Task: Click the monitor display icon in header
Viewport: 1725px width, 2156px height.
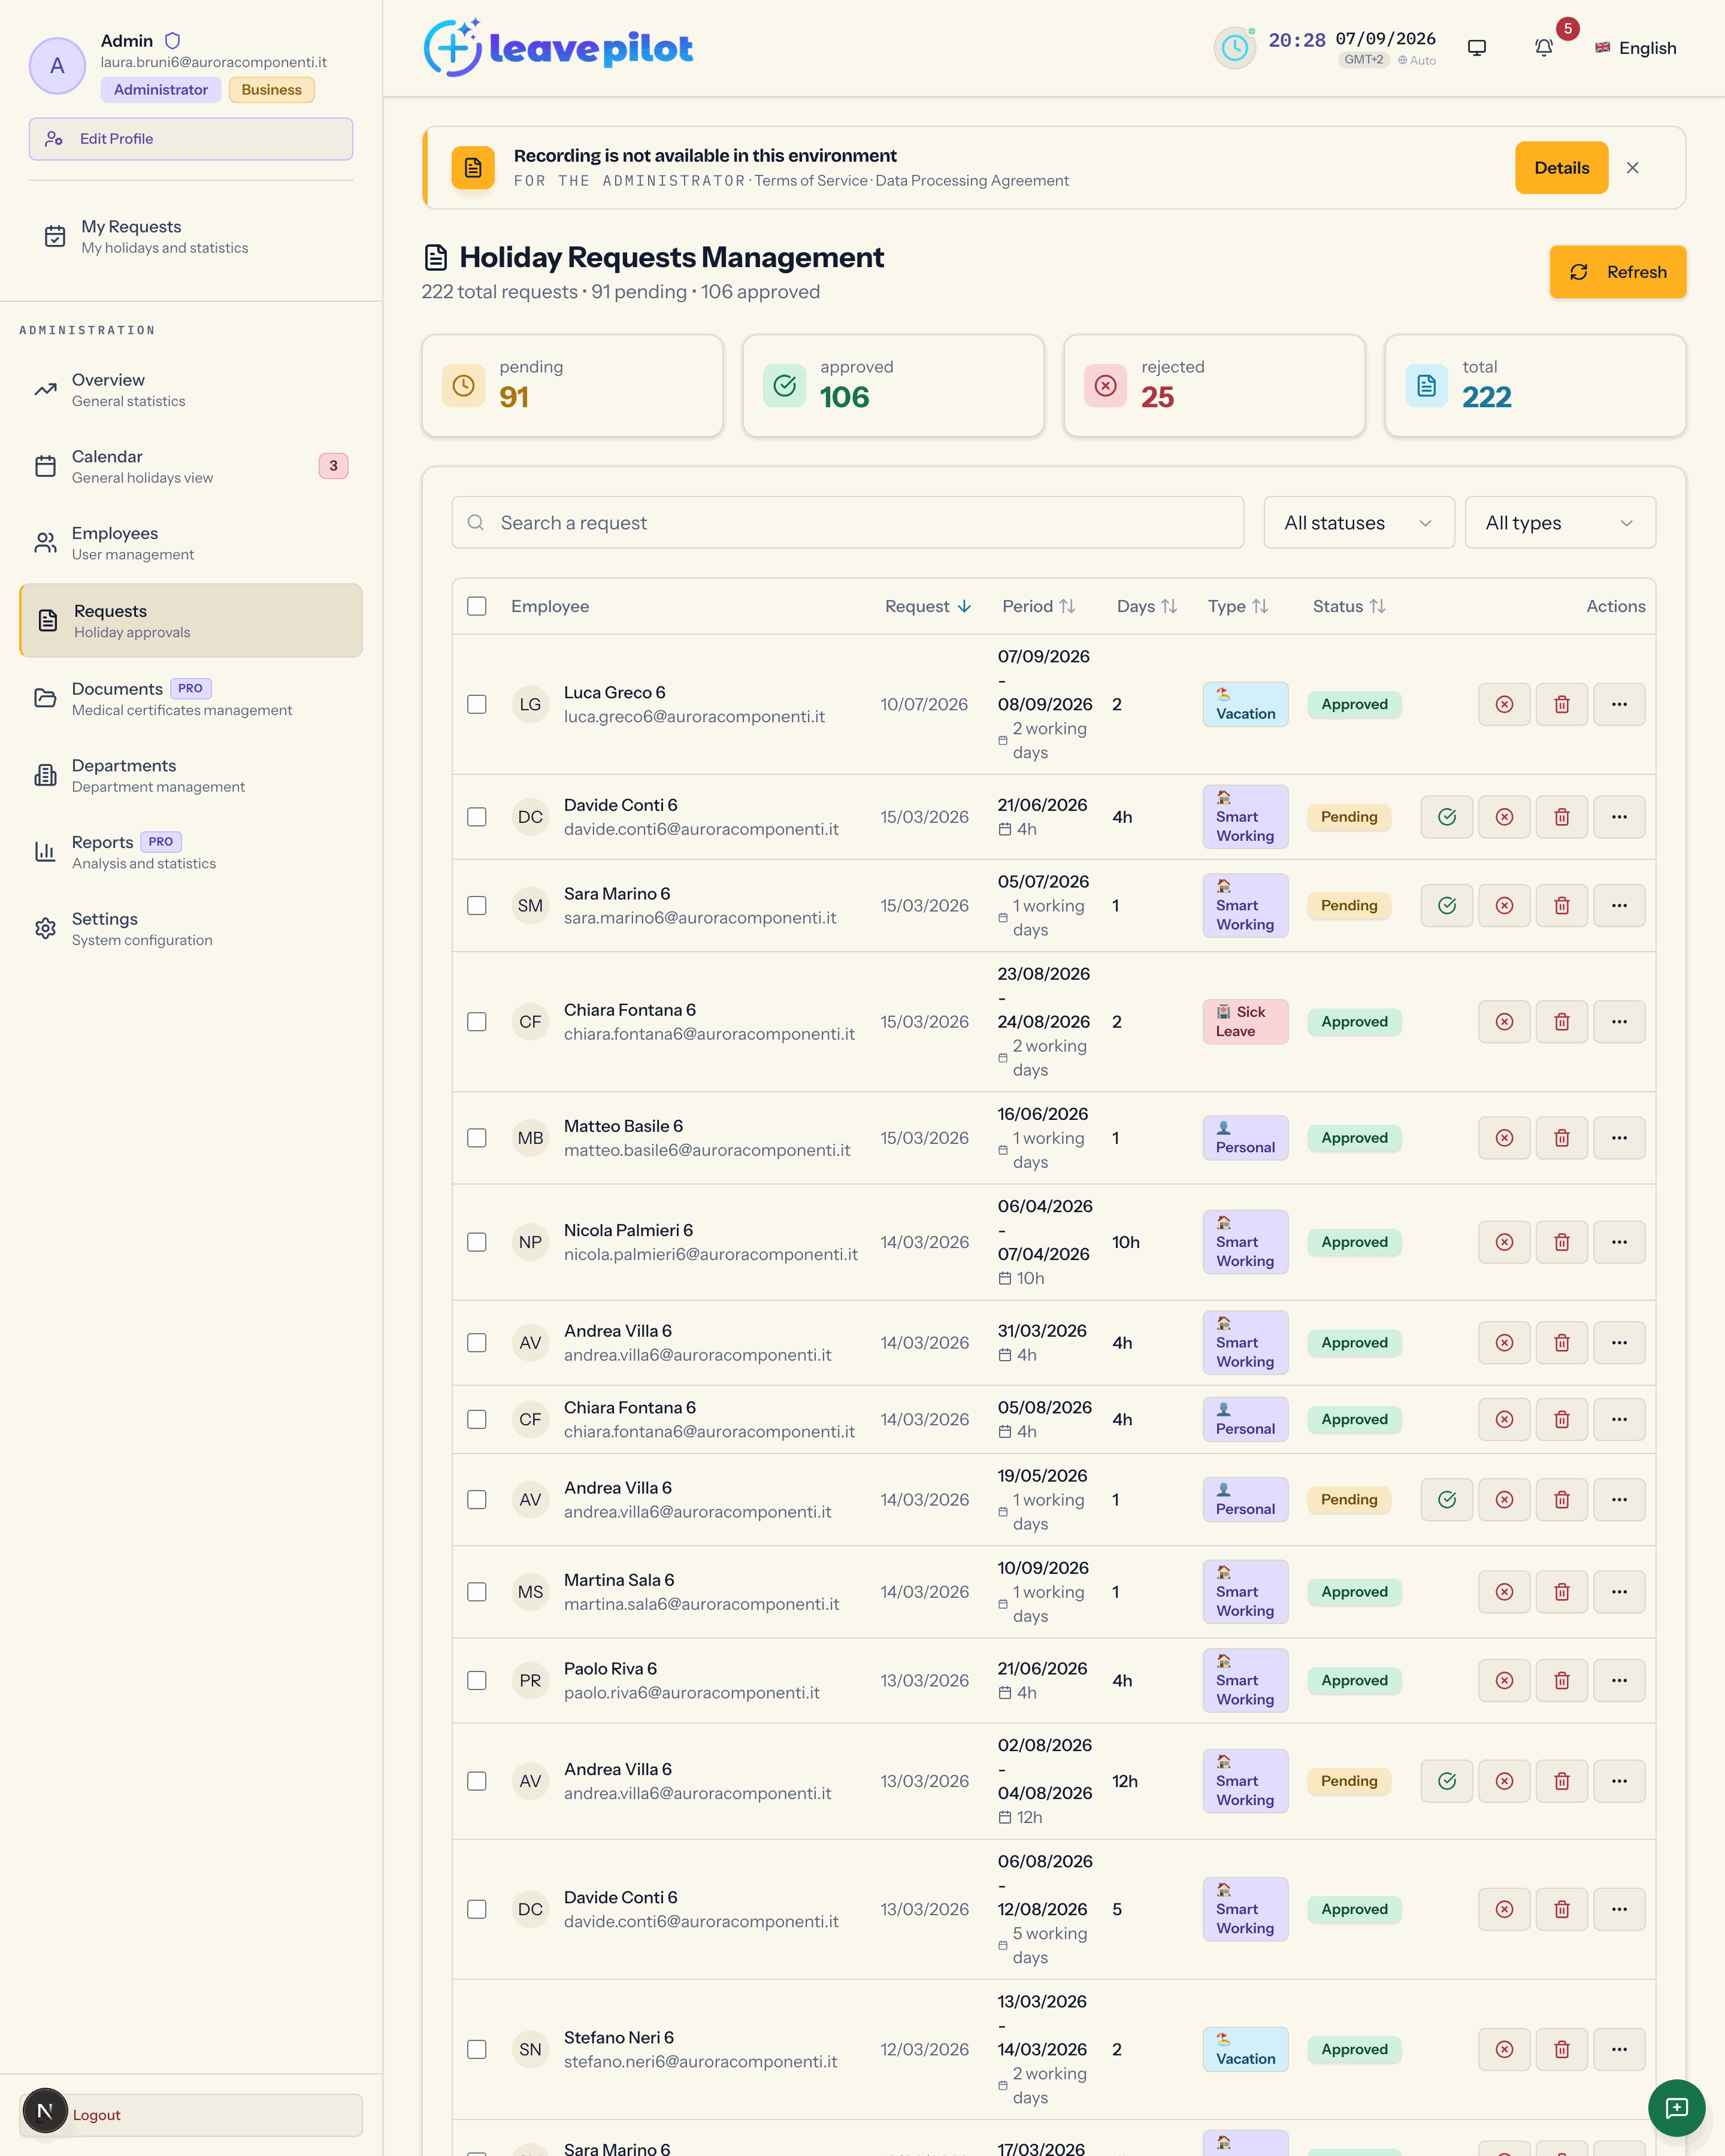Action: pos(1476,48)
